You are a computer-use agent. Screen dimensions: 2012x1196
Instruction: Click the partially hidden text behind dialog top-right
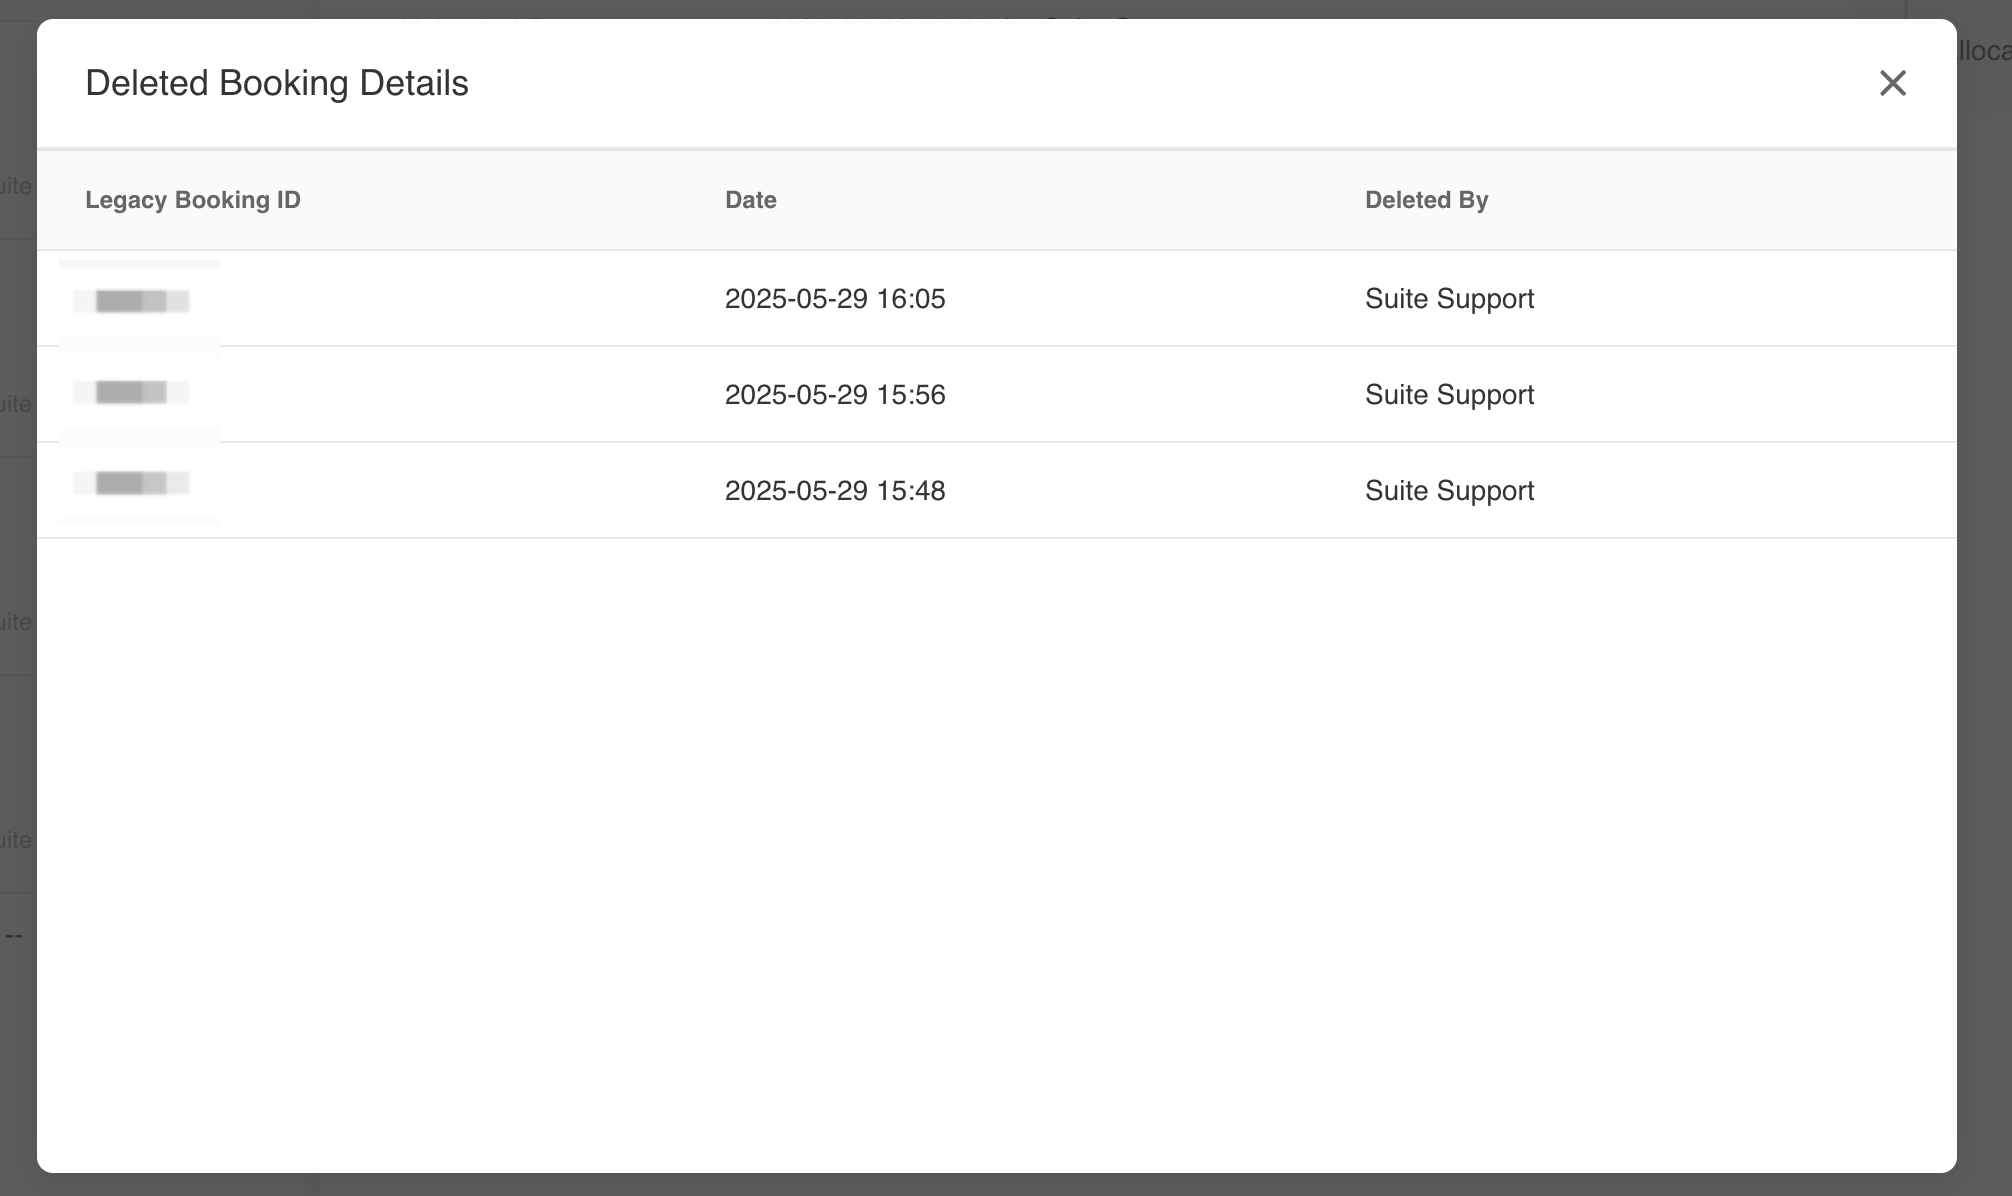1985,50
